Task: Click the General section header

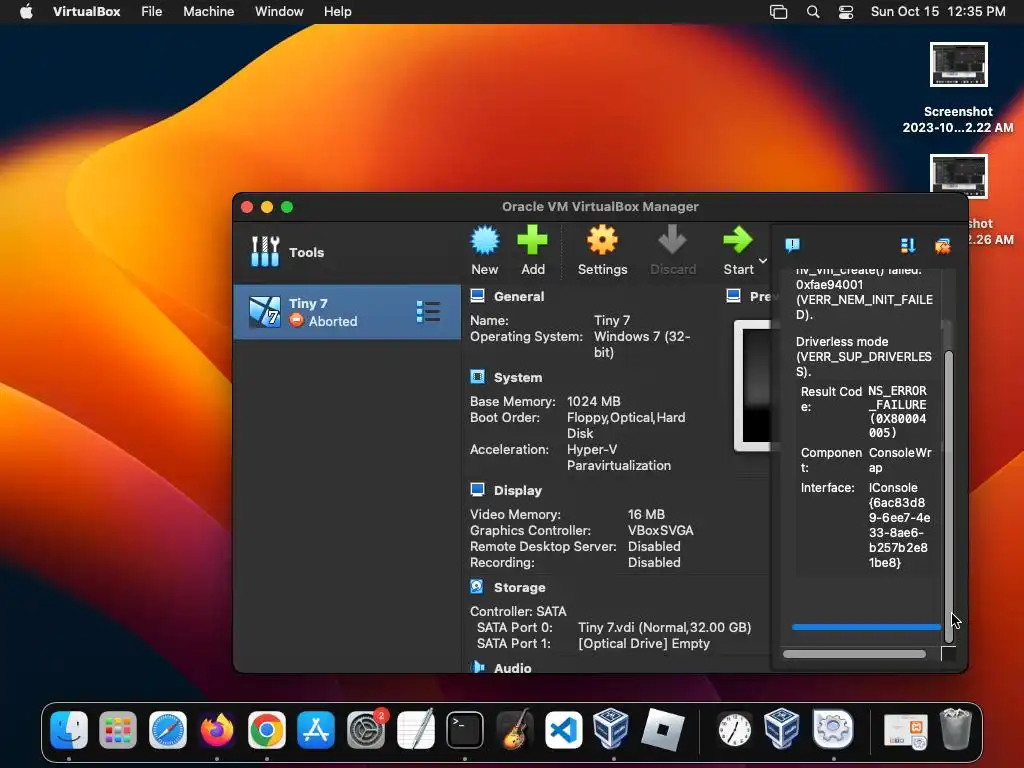Action: click(519, 296)
